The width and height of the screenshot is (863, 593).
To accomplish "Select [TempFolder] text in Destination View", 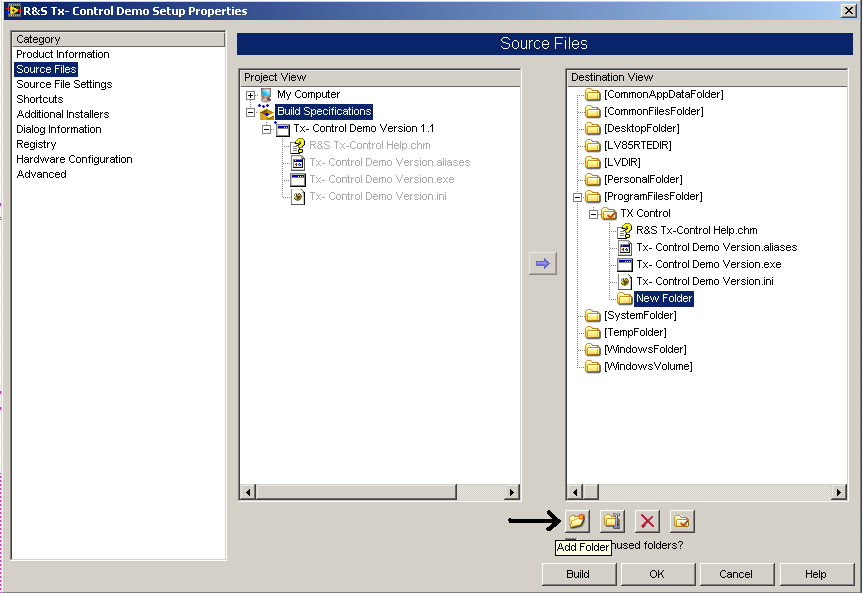I will point(635,333).
